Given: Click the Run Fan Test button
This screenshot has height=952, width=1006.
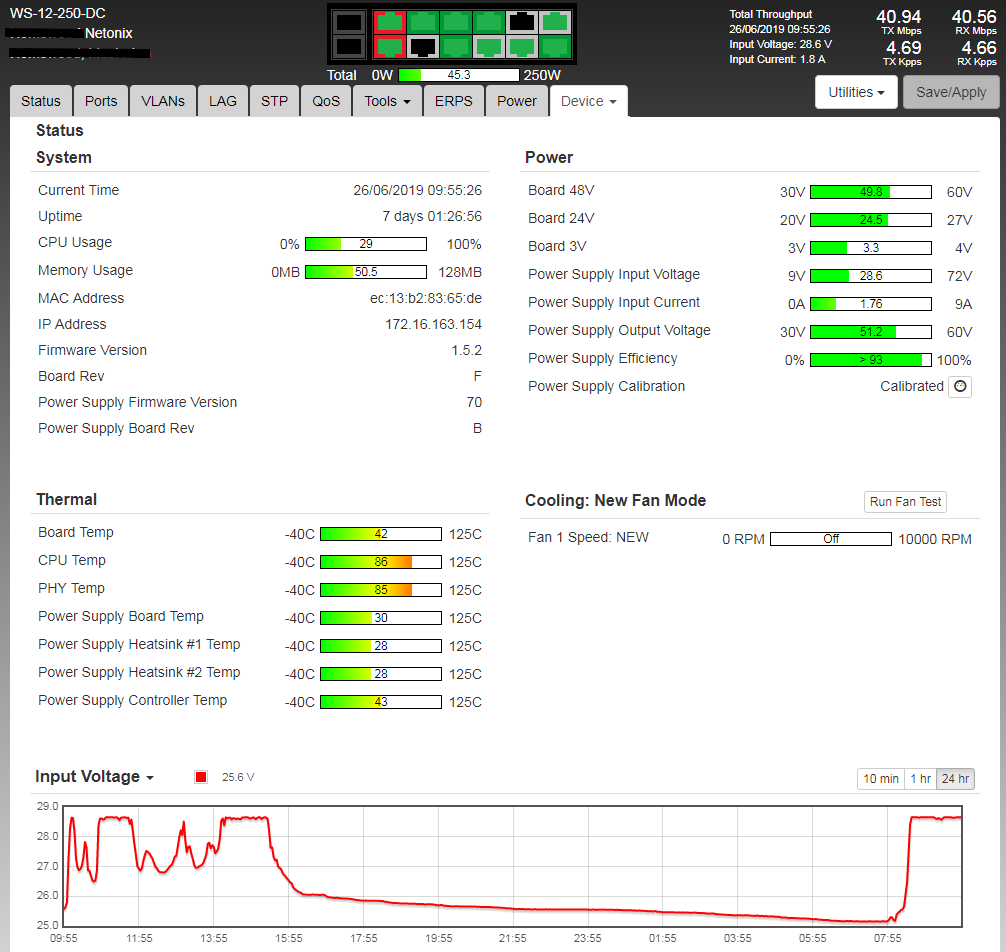Looking at the screenshot, I should 905,502.
